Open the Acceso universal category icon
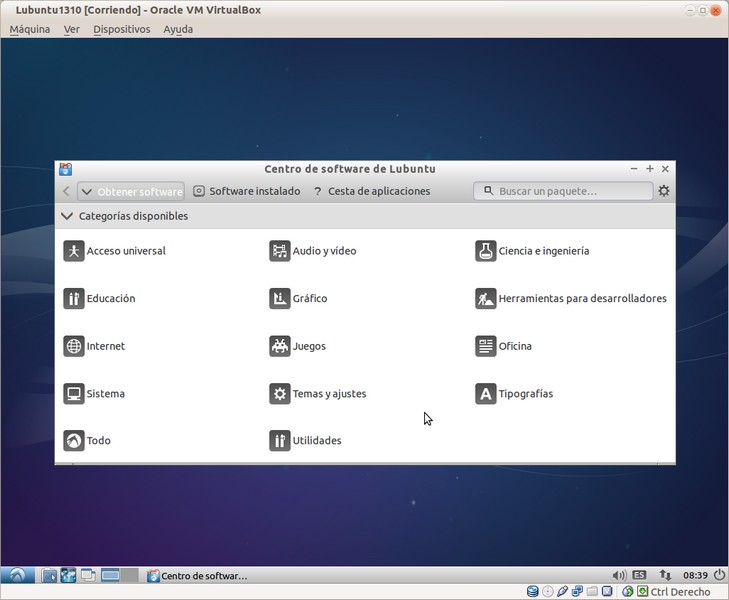 (x=73, y=251)
